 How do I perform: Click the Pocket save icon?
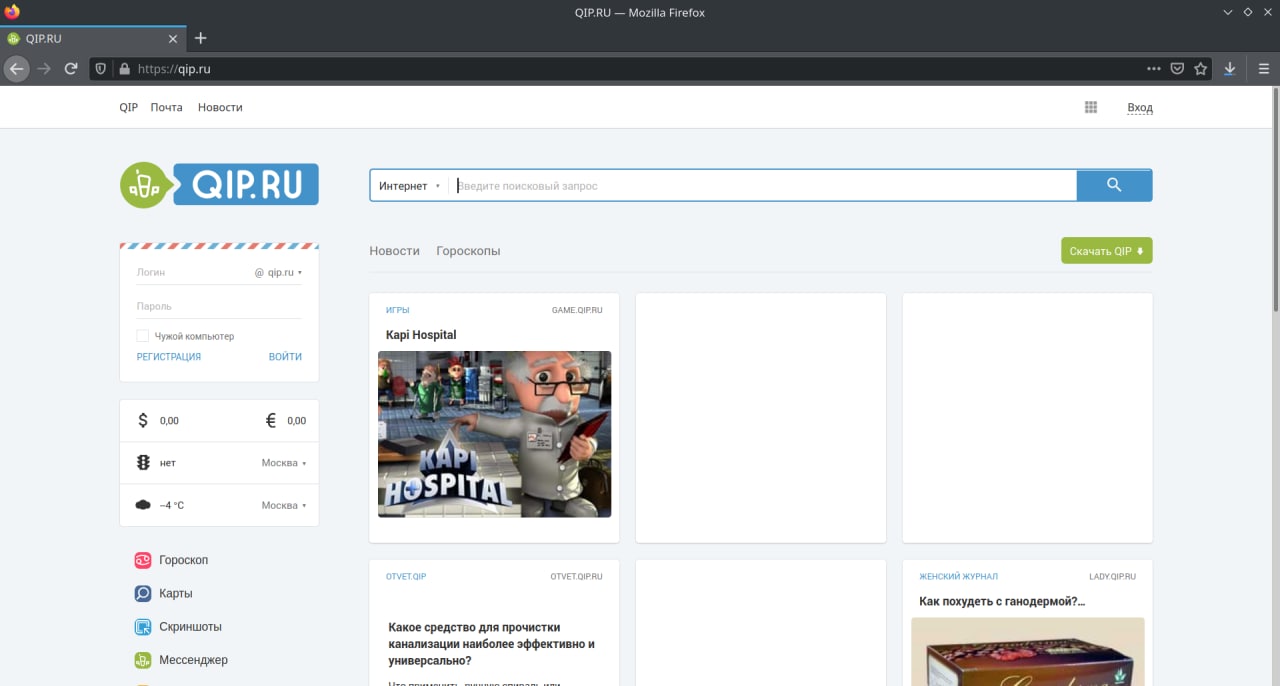pyautogui.click(x=1177, y=69)
